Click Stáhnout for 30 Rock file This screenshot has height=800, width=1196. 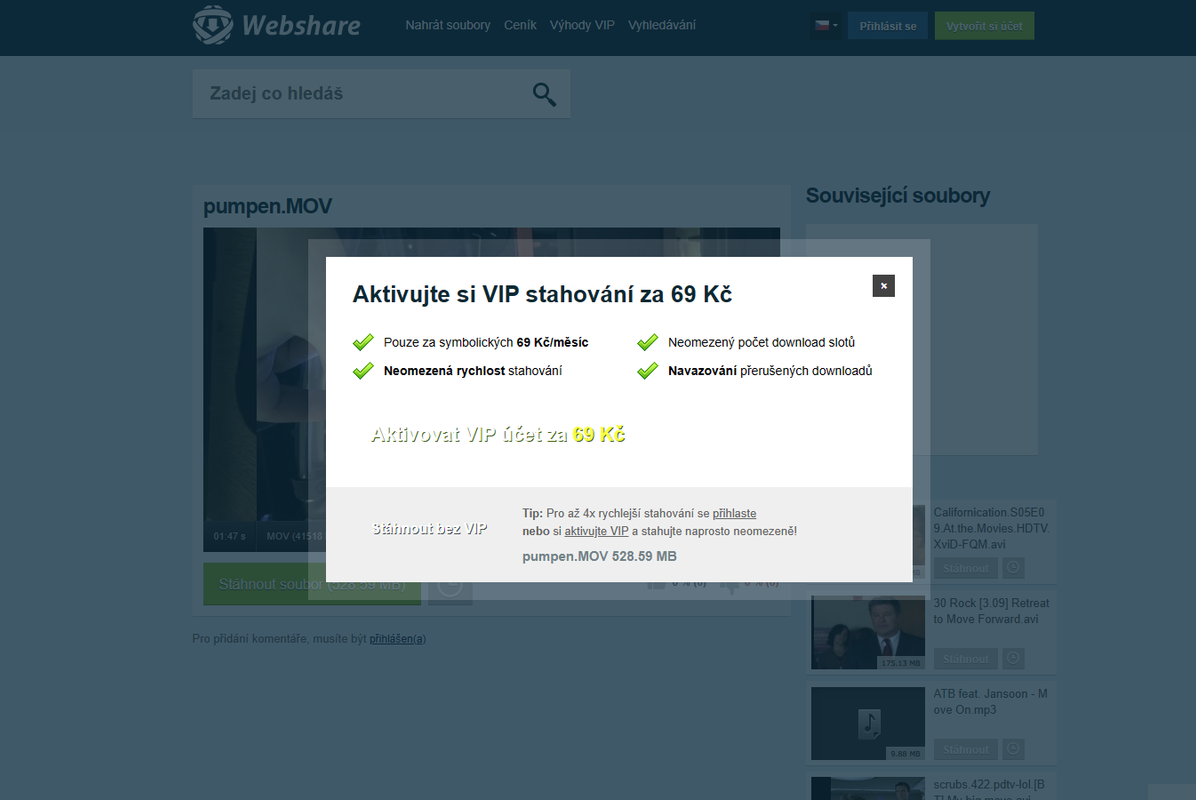(x=965, y=659)
